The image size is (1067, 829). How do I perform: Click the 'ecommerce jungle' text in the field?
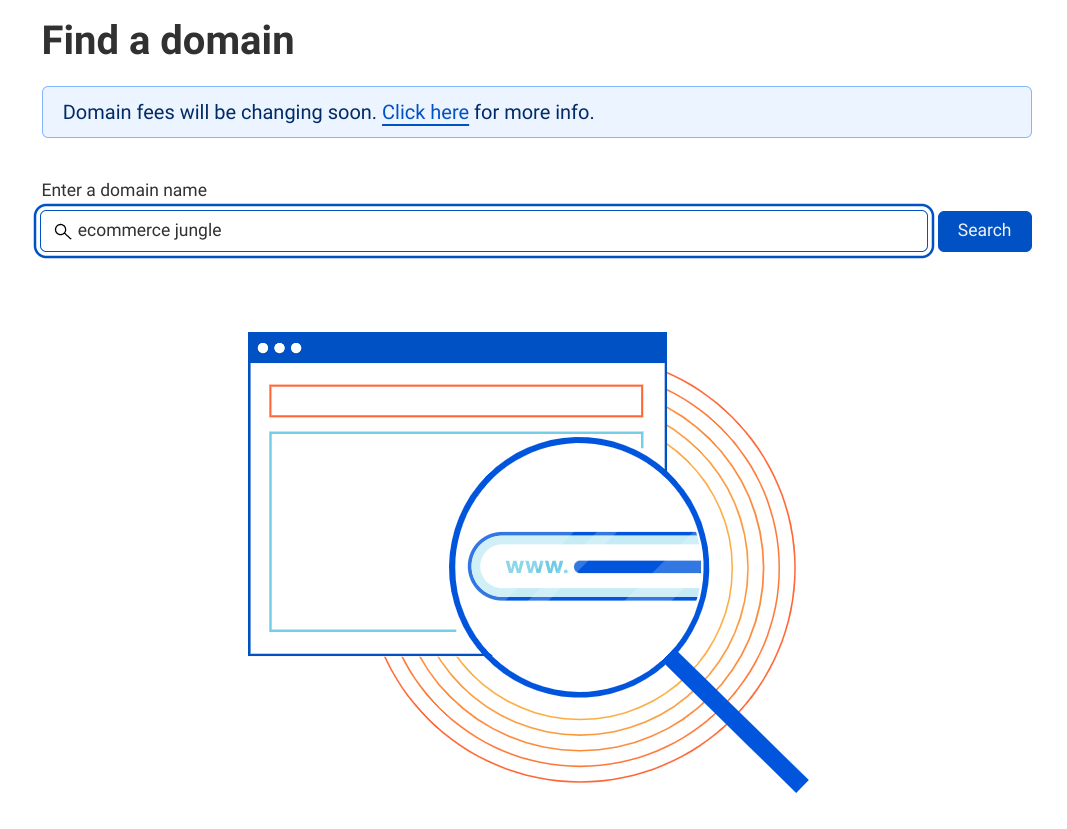click(x=150, y=231)
